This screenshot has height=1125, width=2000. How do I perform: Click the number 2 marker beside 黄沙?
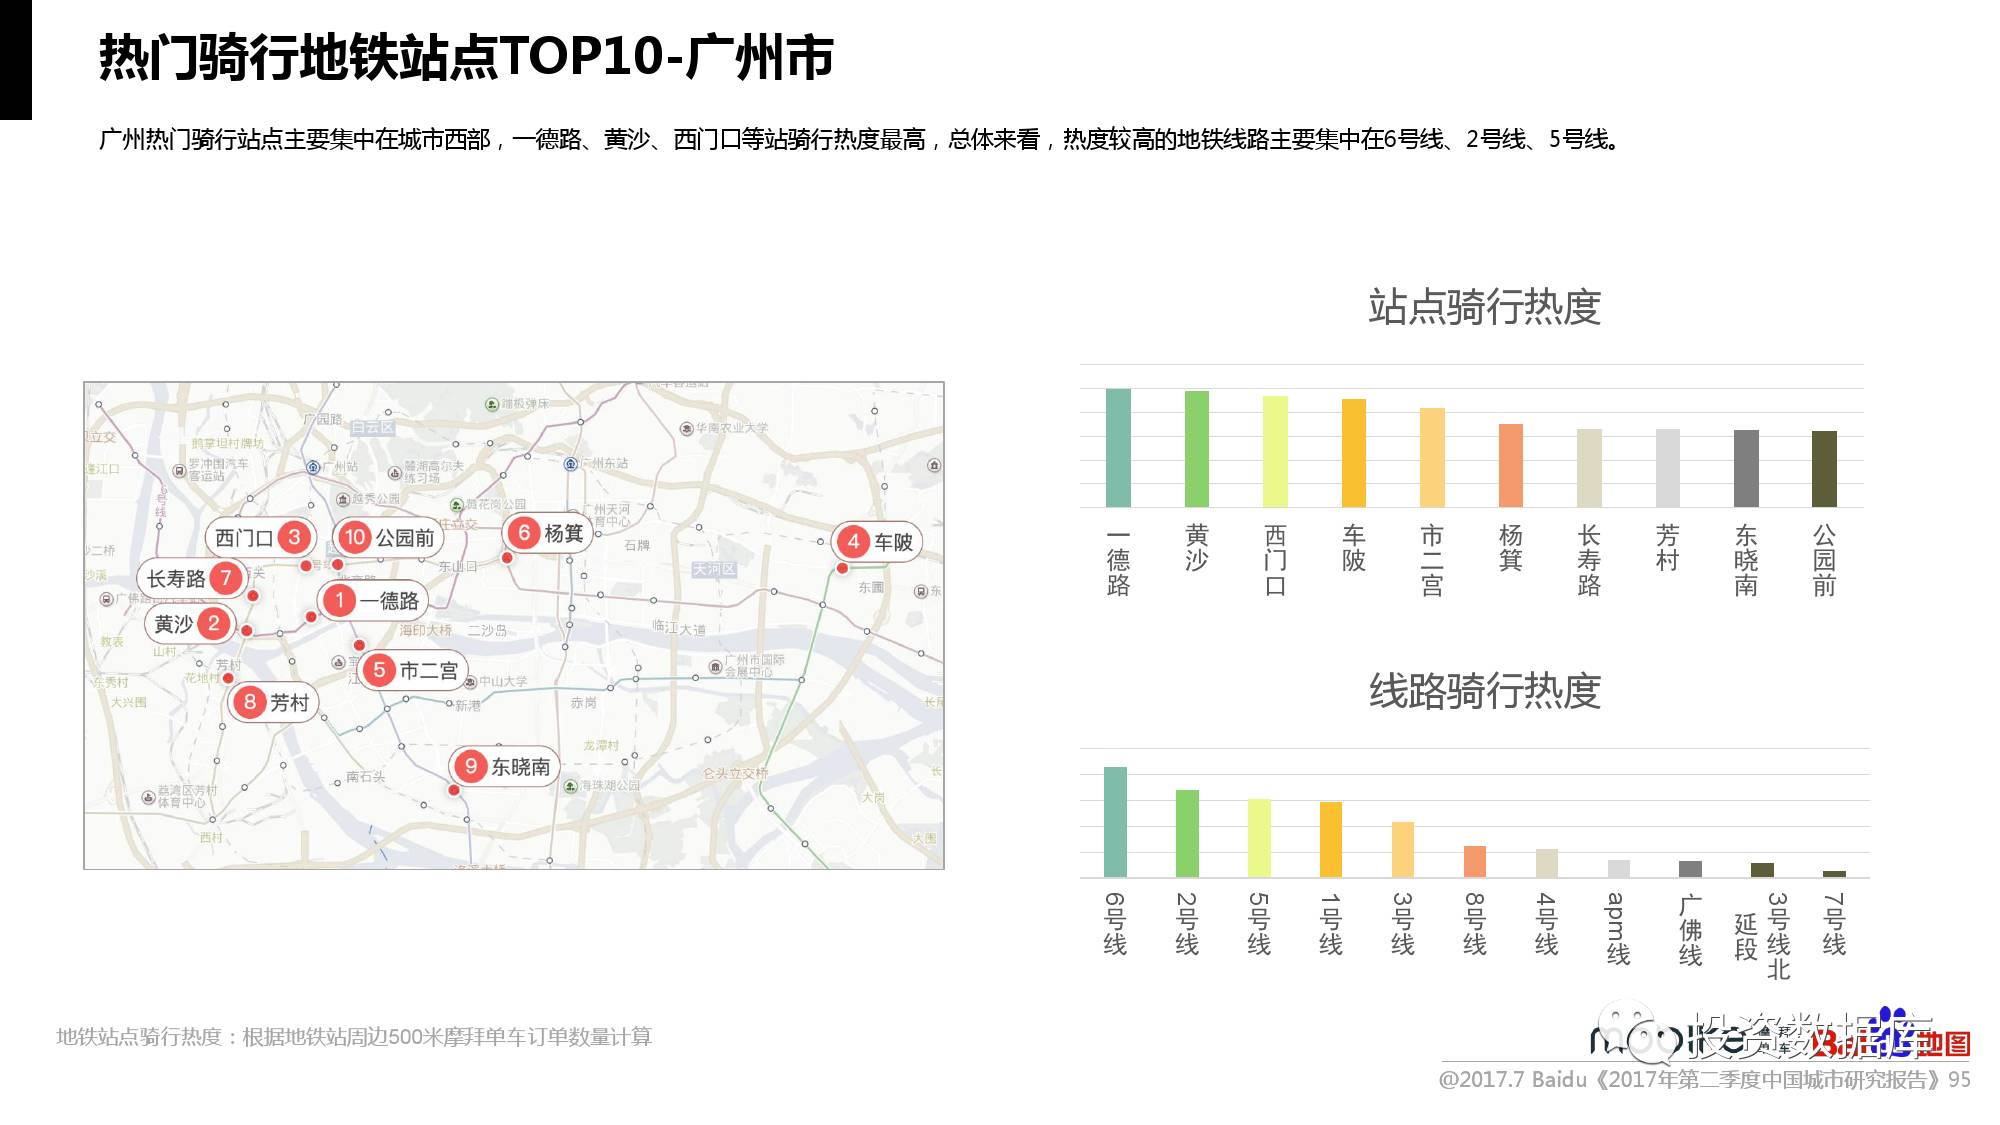click(x=213, y=623)
